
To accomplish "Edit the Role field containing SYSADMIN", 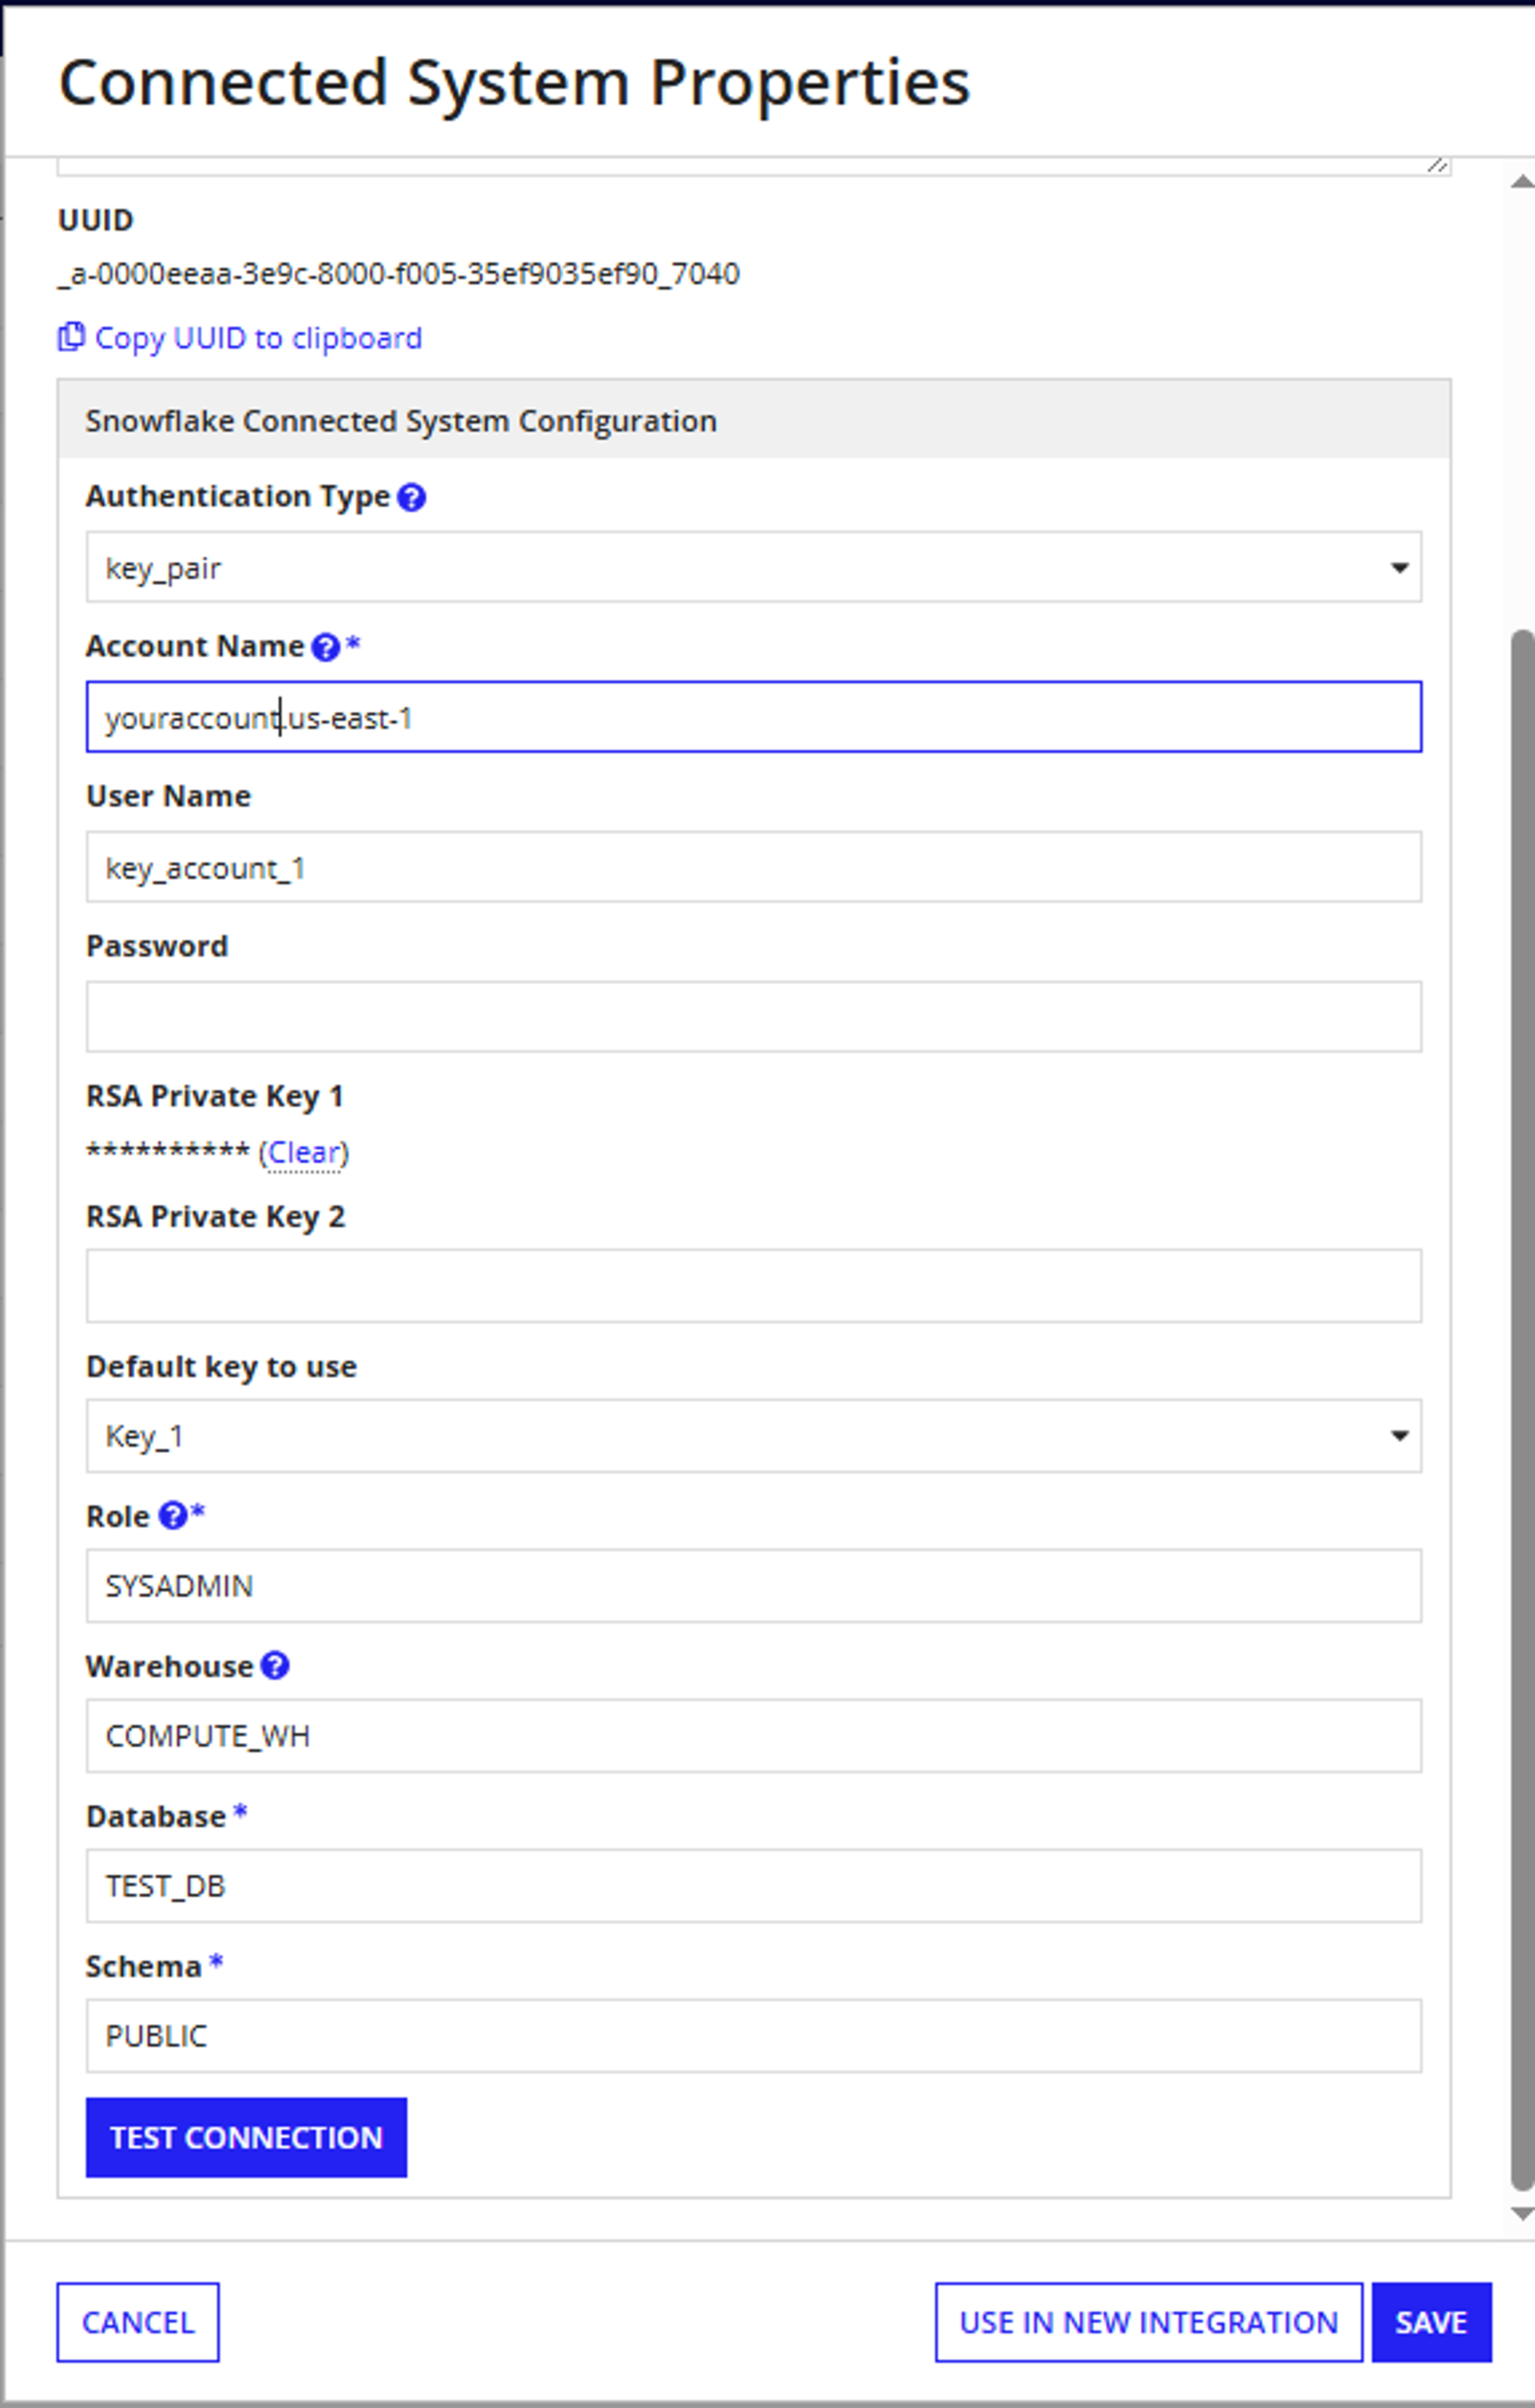I will (753, 1586).
